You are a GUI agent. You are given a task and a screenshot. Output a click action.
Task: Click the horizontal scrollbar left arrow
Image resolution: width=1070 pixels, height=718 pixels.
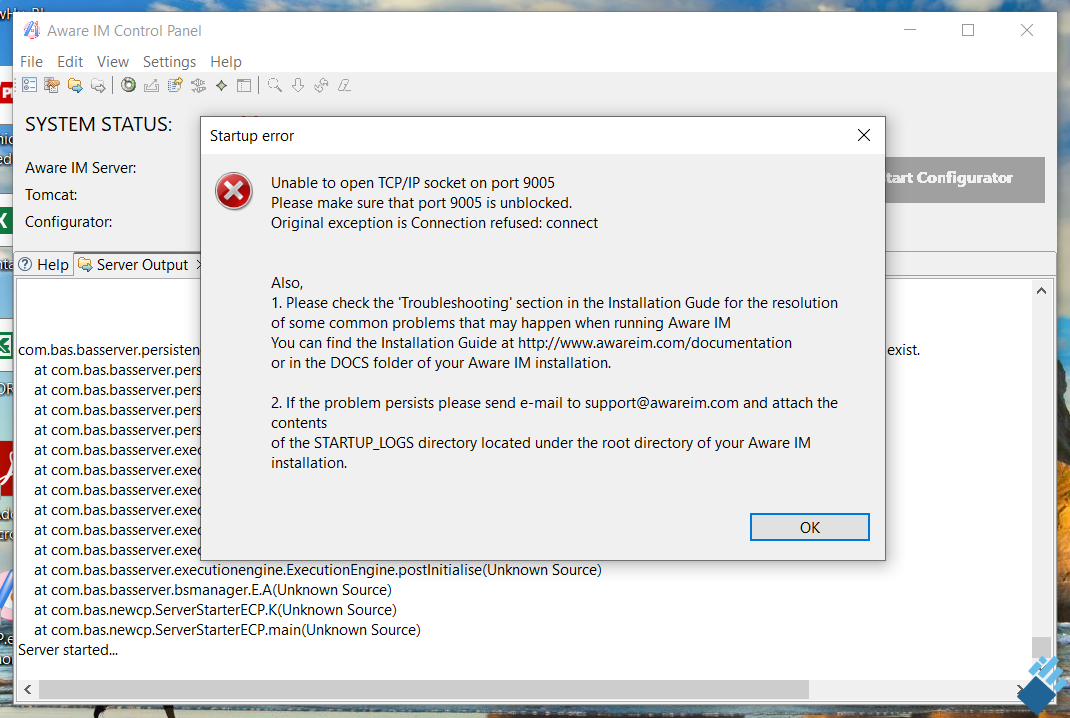point(27,689)
